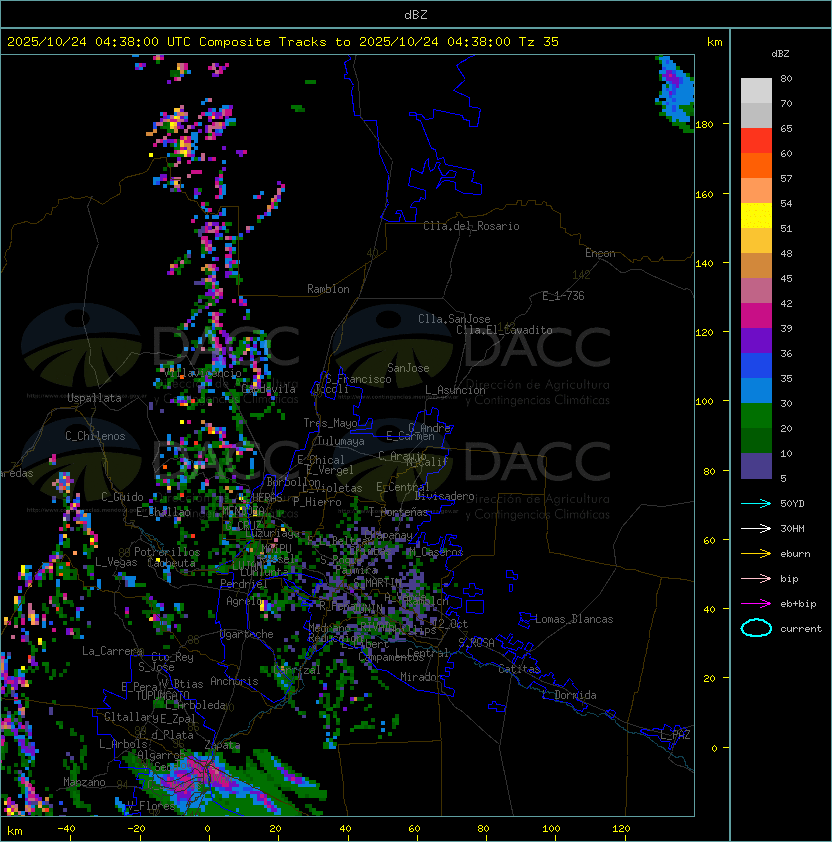The image size is (832, 842).
Task: Click the 'L_Vegas' map label
Action: (116, 562)
